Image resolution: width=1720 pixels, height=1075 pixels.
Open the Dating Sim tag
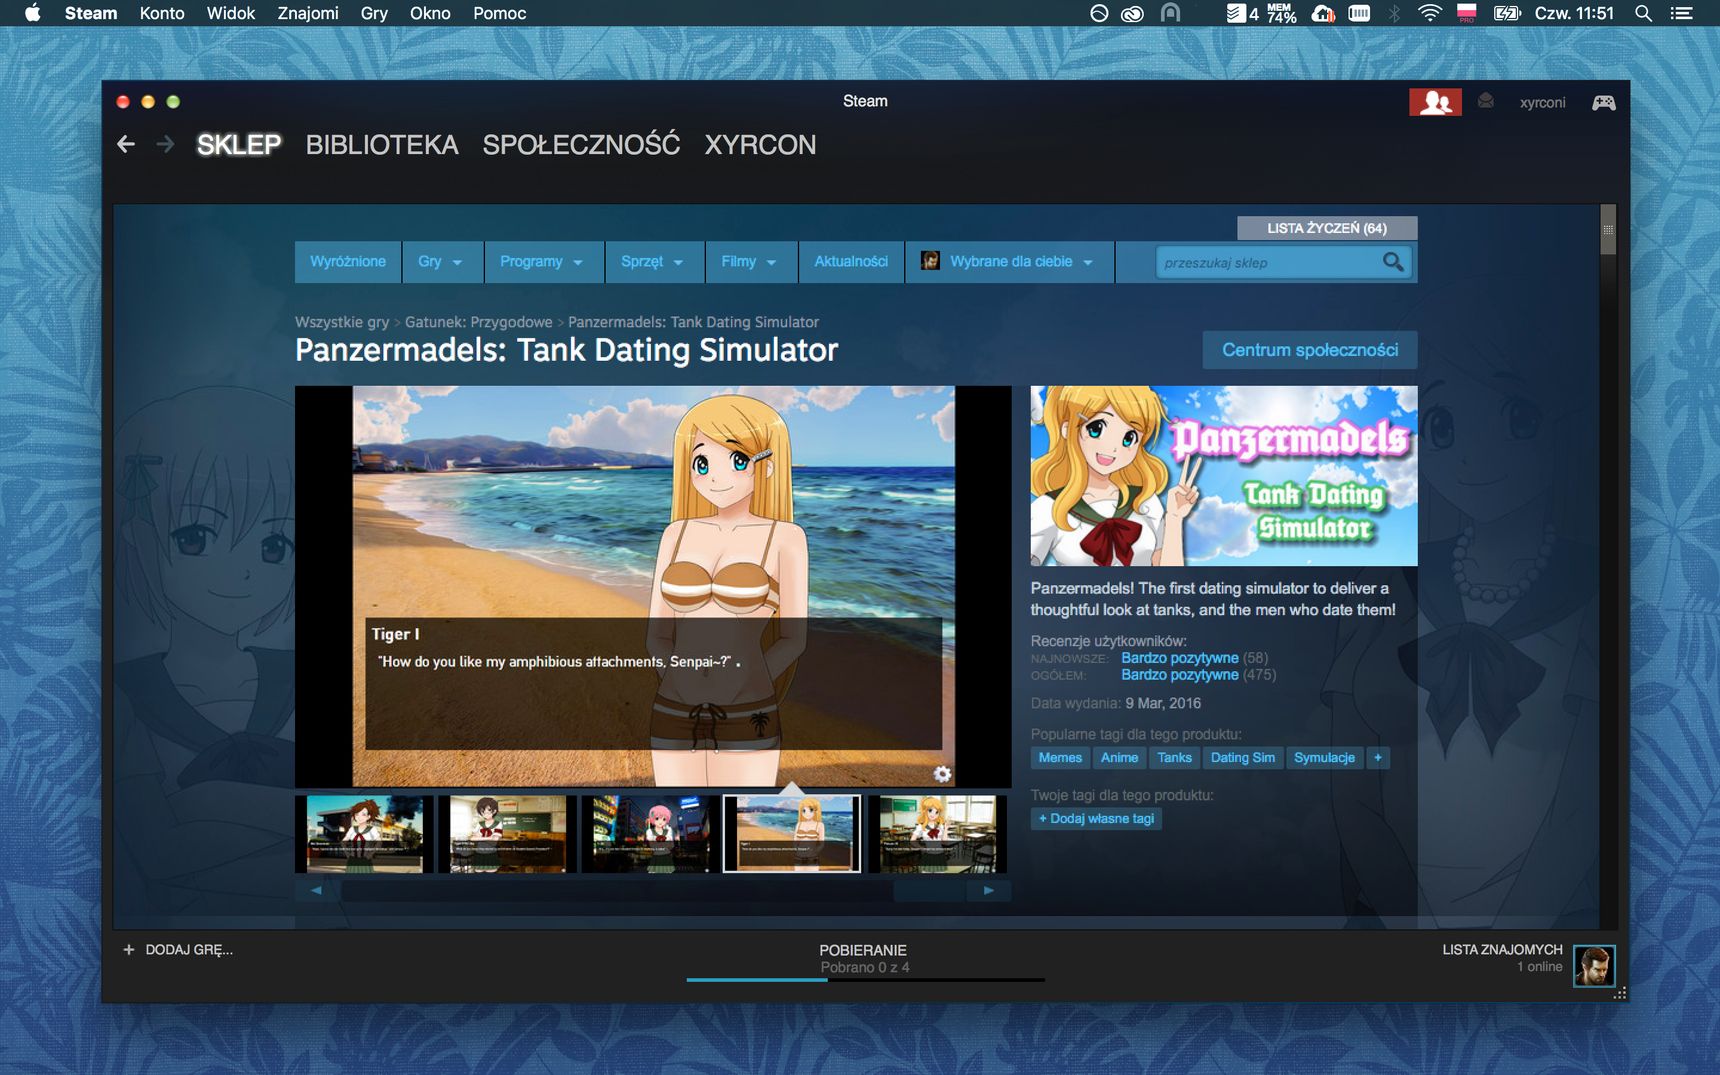pyautogui.click(x=1243, y=758)
